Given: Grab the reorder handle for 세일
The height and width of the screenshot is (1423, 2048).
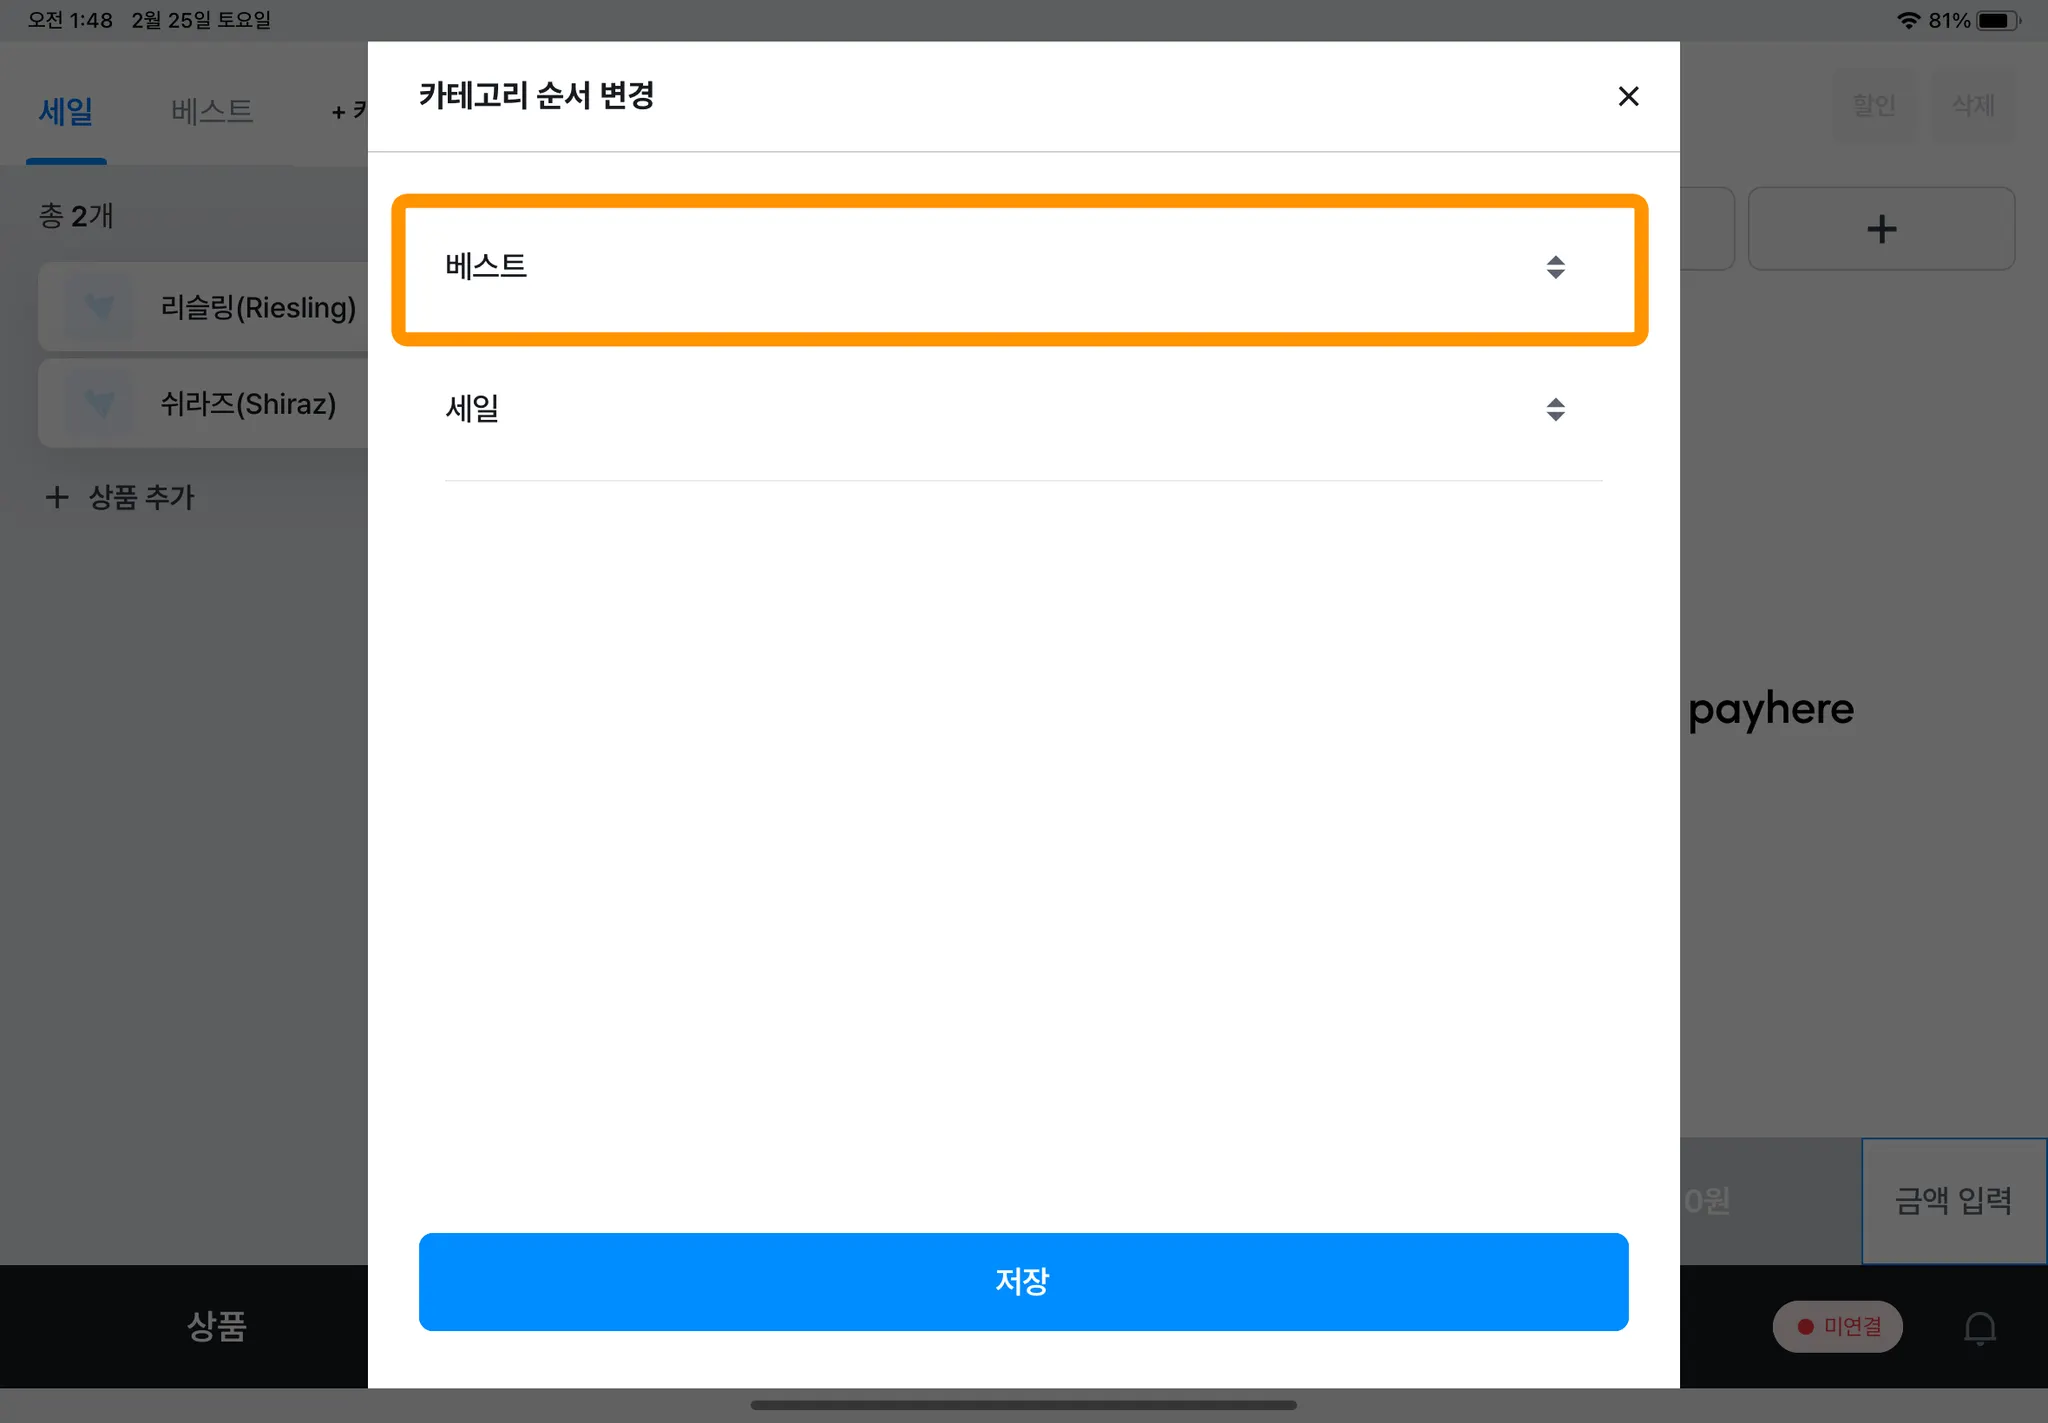Looking at the screenshot, I should [1555, 409].
